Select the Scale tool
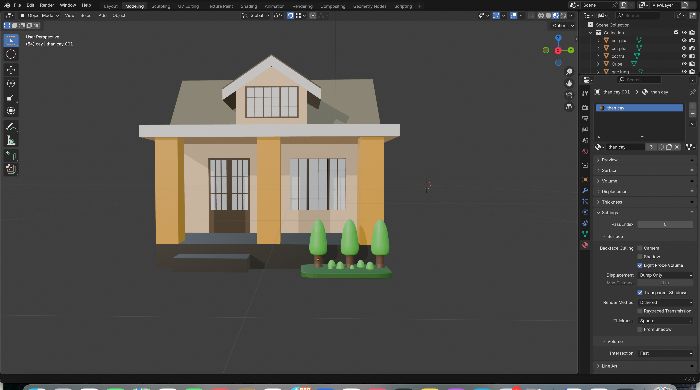The width and height of the screenshot is (700, 390). (11, 97)
